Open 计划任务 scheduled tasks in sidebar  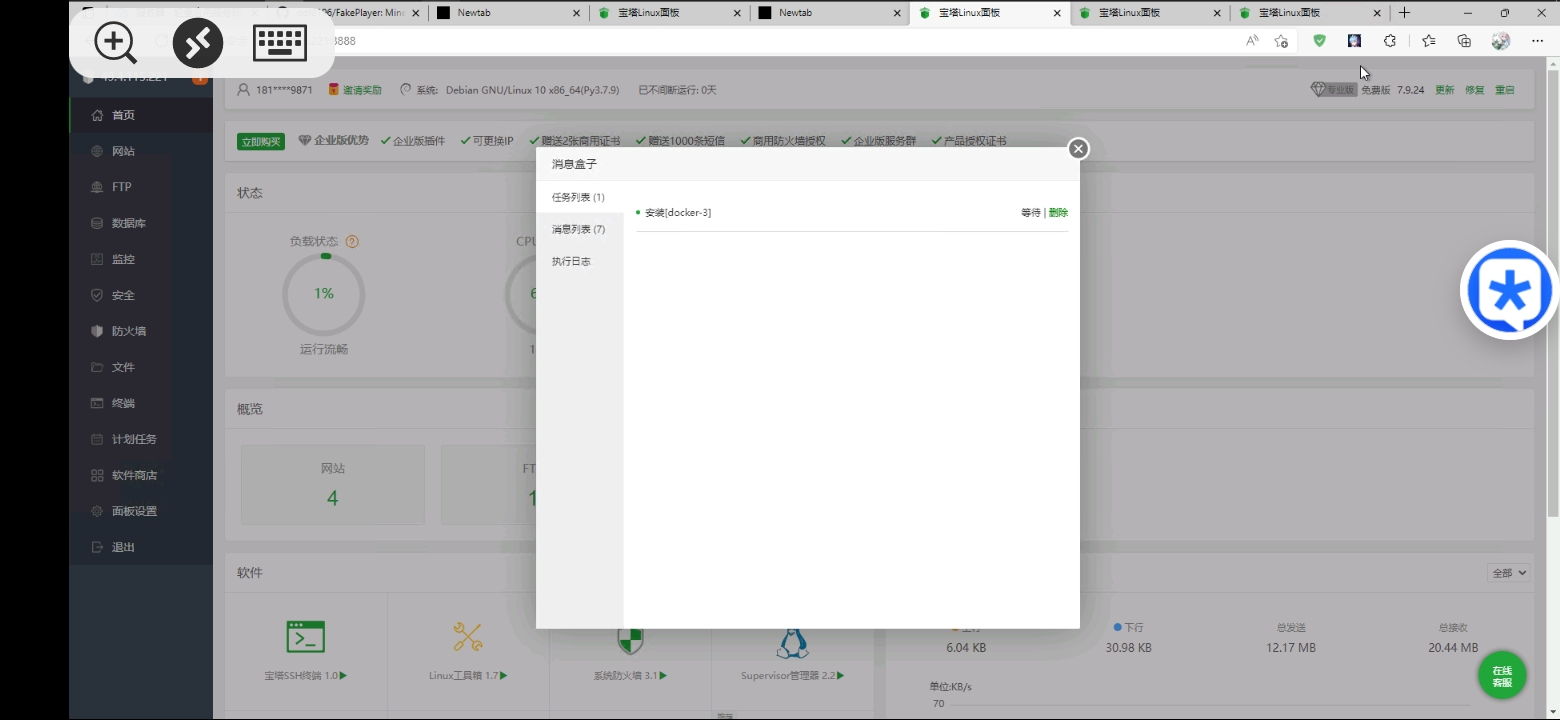141,439
